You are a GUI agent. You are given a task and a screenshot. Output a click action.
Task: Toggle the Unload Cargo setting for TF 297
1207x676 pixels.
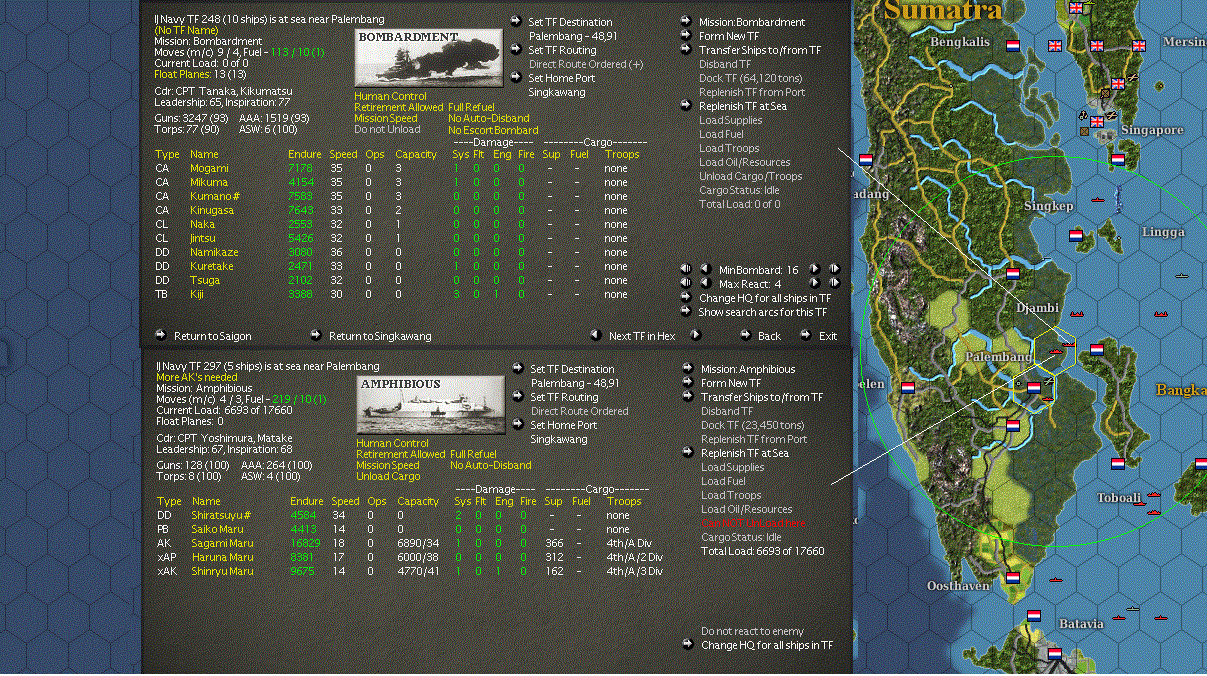(388, 476)
